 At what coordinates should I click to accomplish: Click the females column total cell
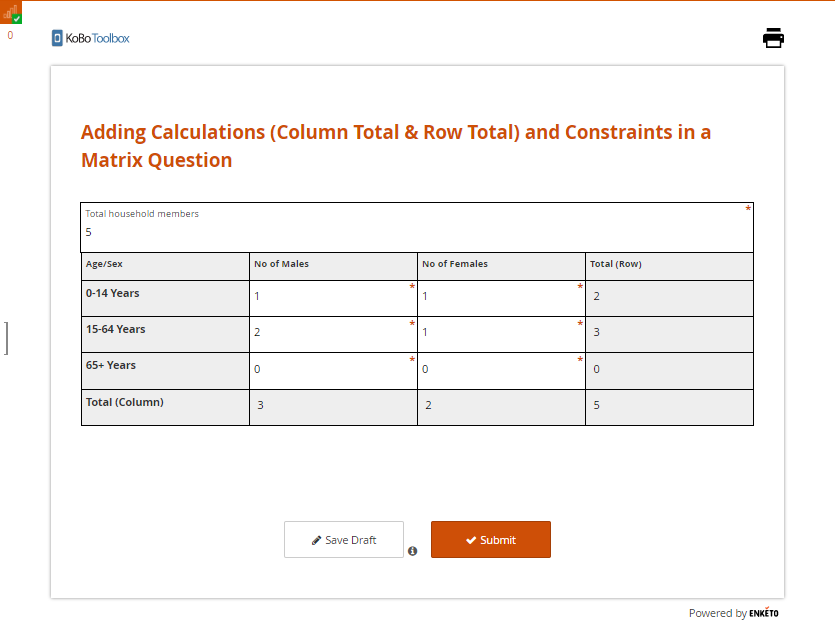500,406
